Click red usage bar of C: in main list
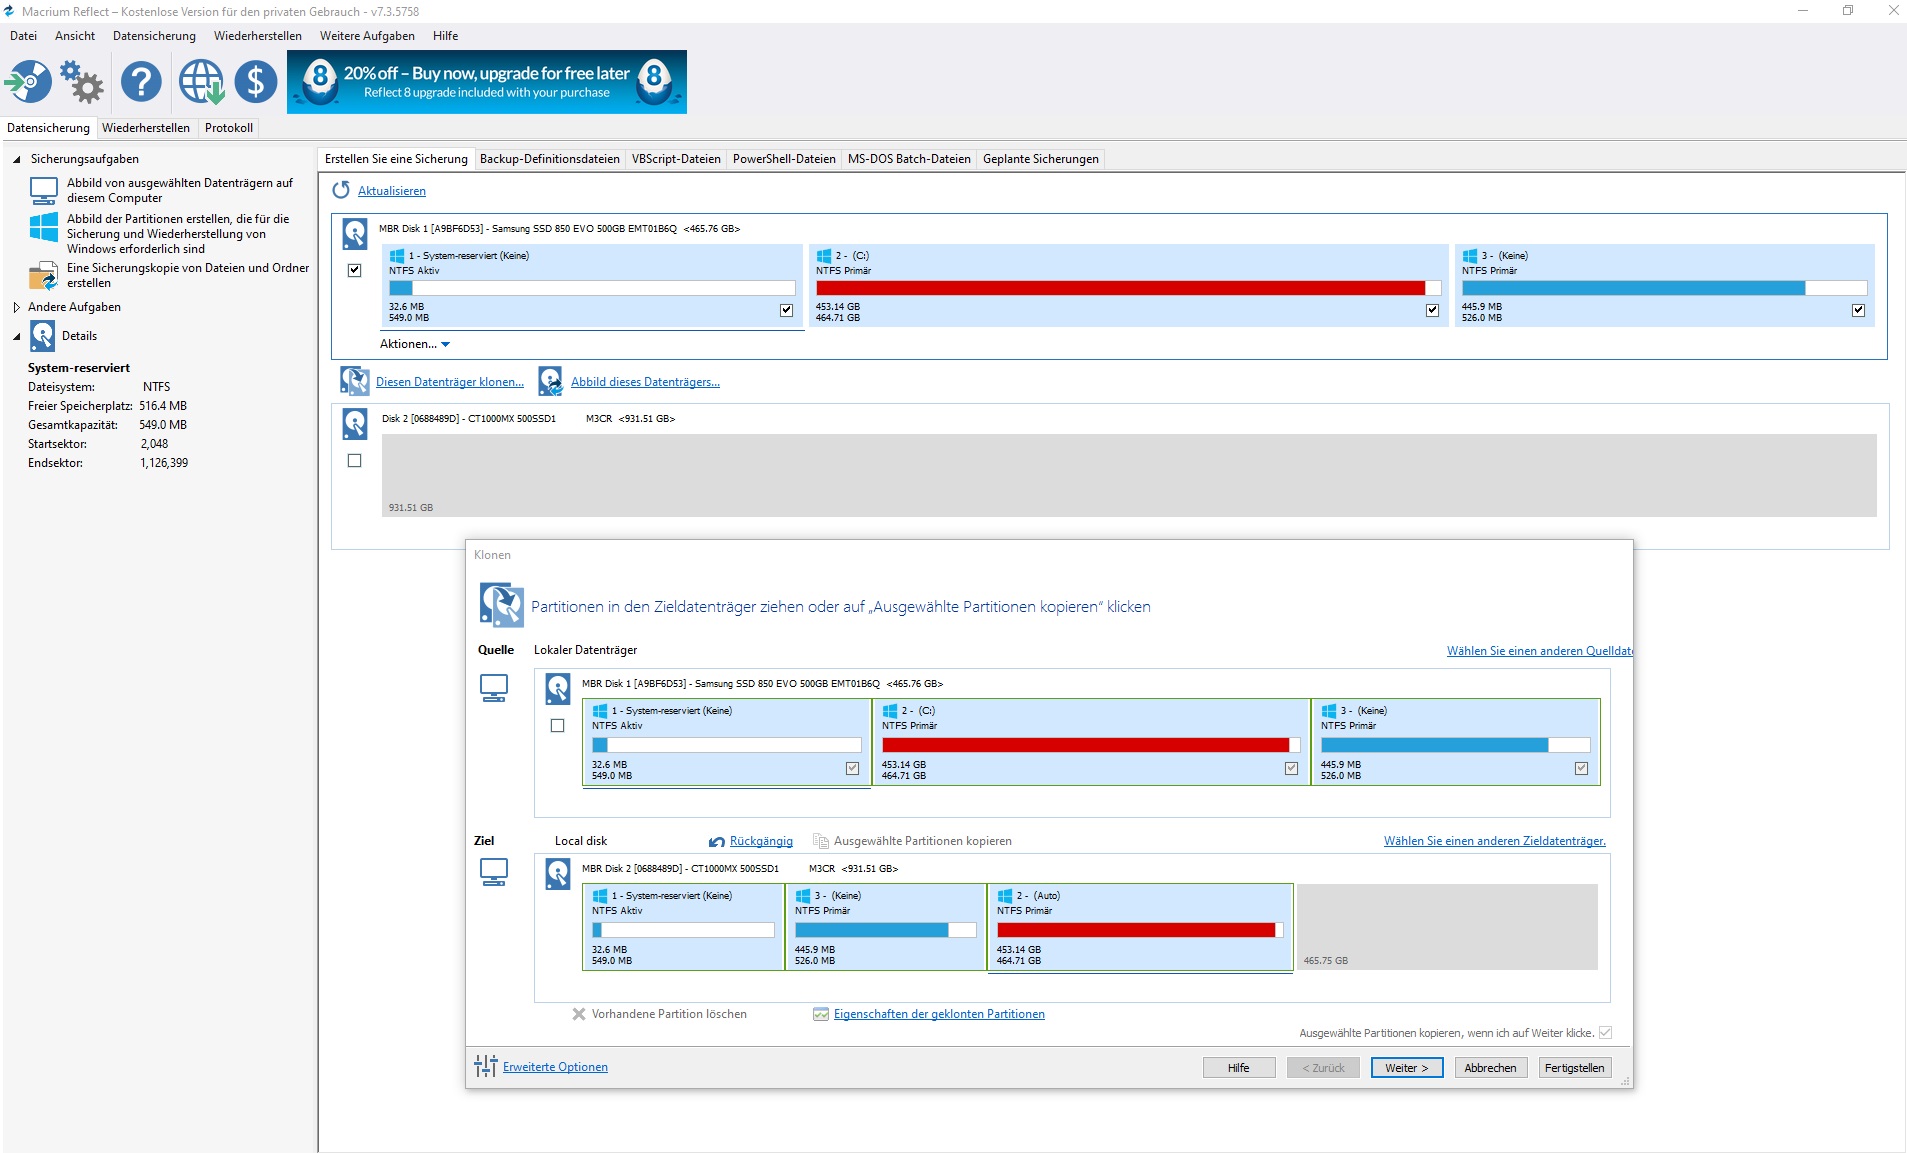This screenshot has height=1153, width=1907. (x=1121, y=288)
